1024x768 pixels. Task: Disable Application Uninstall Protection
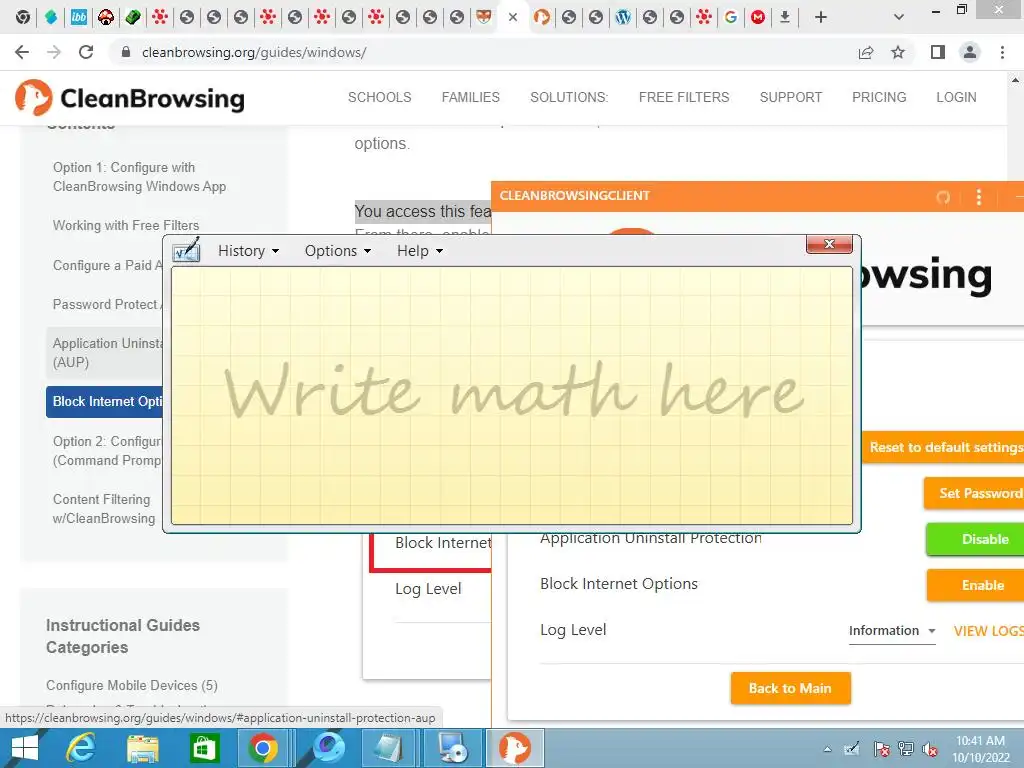[976, 539]
